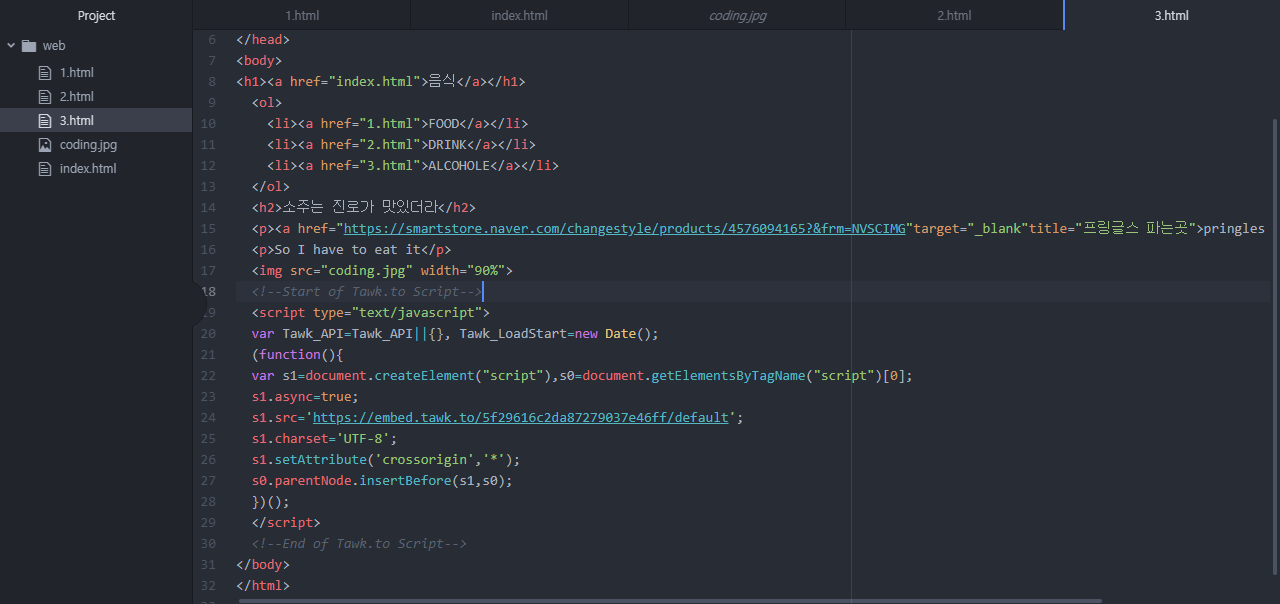Click line number 6 in gutter
Image resolution: width=1280 pixels, height=604 pixels.
coord(211,40)
